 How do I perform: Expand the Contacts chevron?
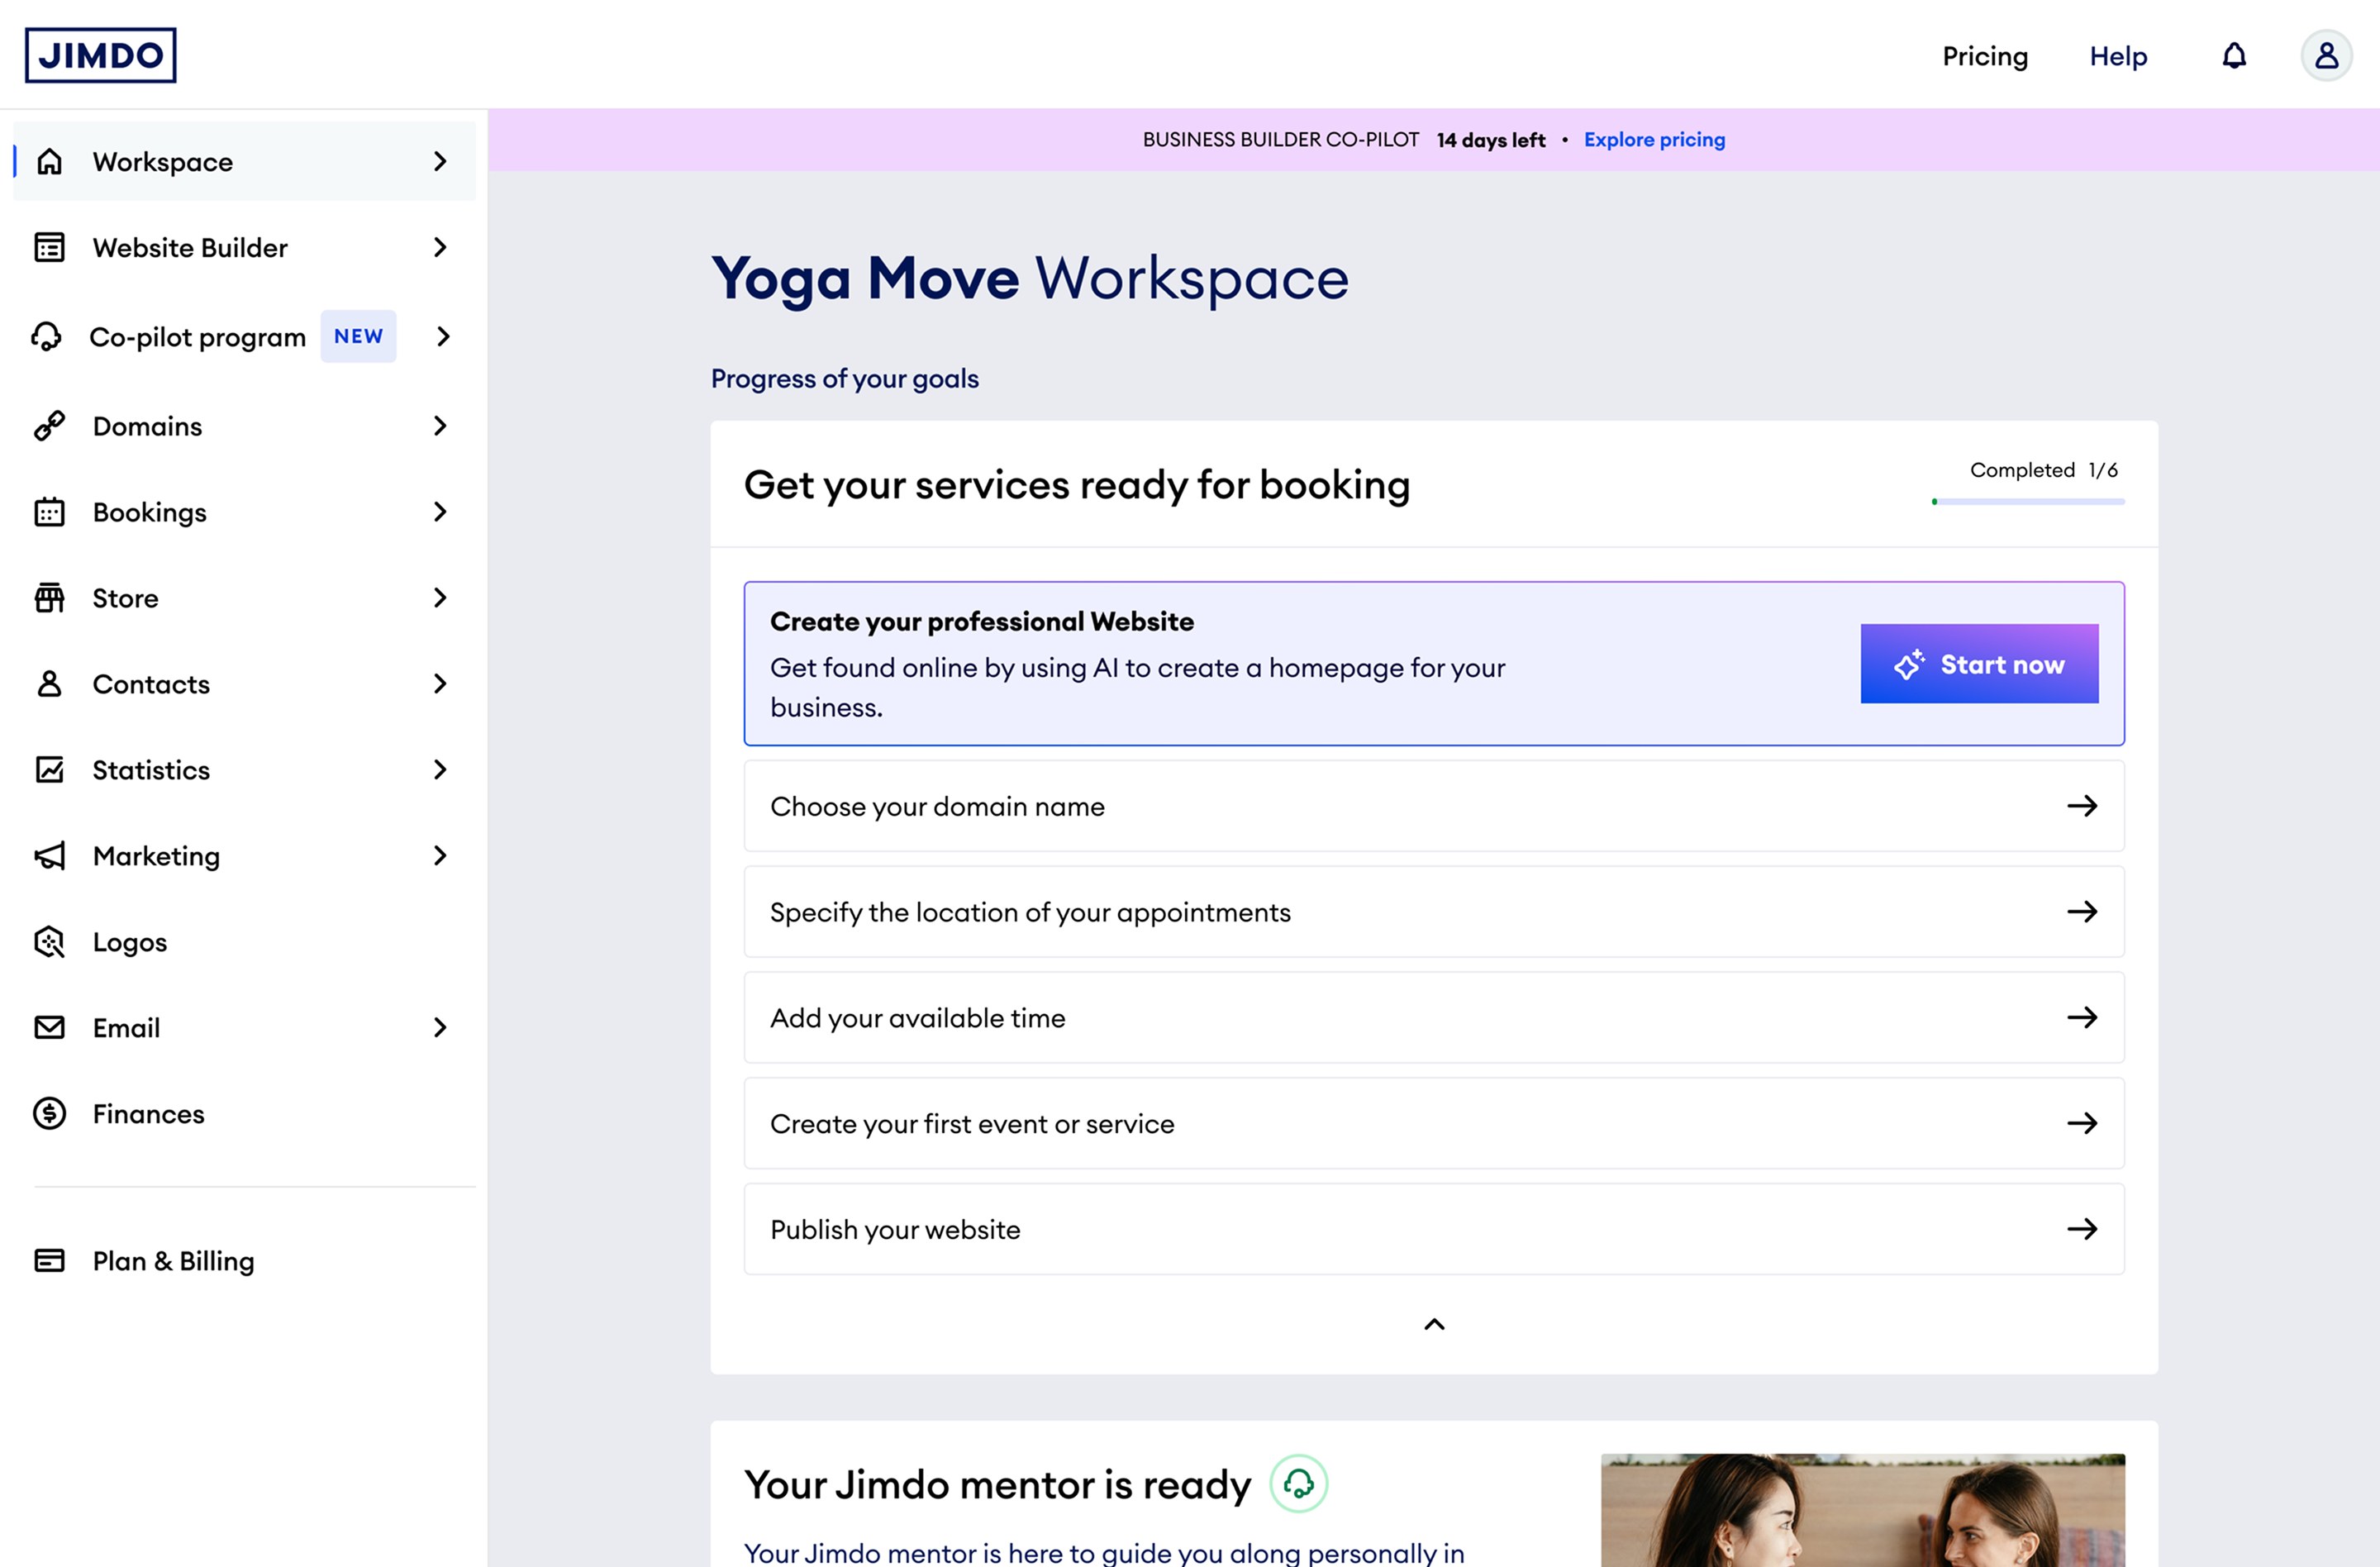coord(440,683)
